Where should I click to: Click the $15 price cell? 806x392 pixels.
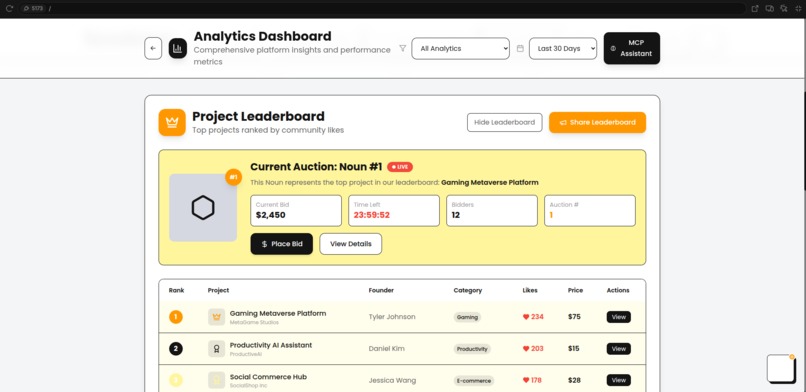574,349
